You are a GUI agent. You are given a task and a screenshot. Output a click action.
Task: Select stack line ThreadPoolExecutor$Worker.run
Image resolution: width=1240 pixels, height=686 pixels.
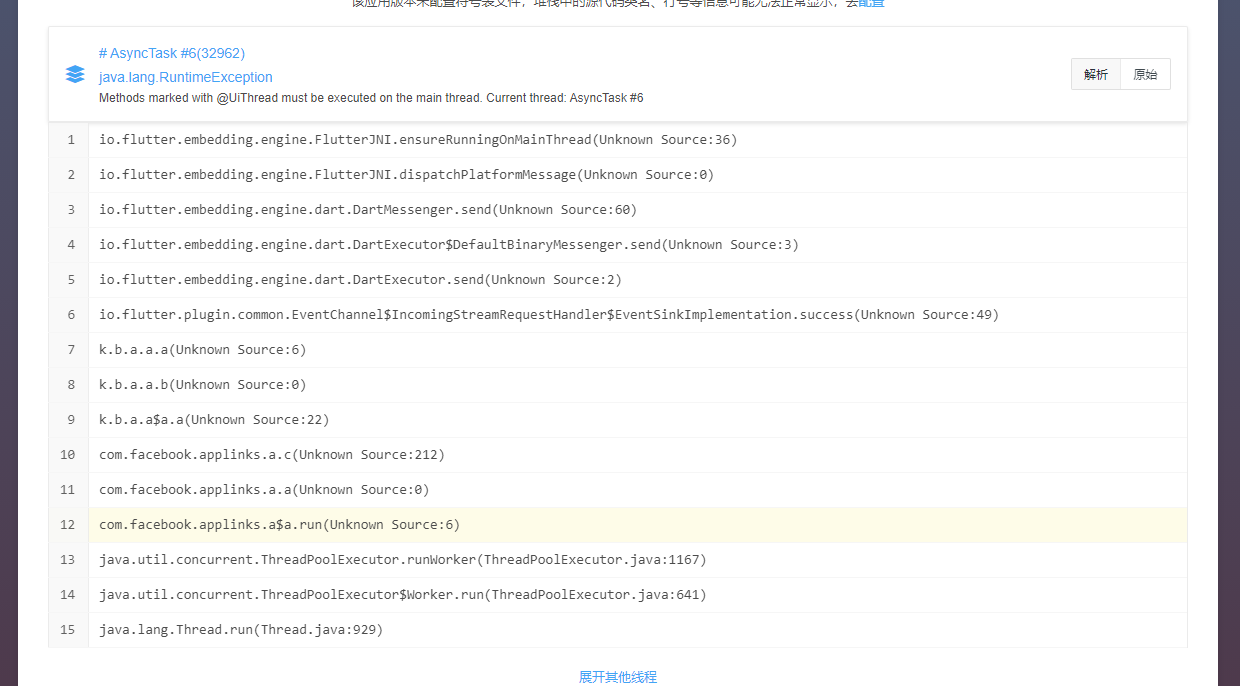click(638, 595)
